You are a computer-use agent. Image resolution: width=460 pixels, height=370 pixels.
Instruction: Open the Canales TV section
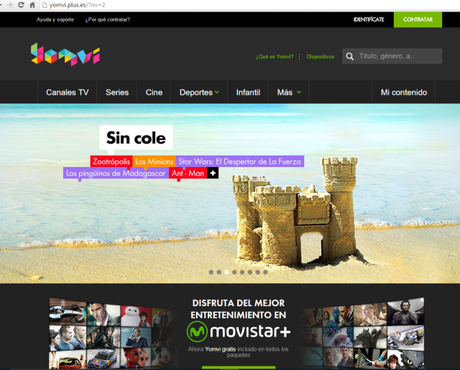pos(67,92)
